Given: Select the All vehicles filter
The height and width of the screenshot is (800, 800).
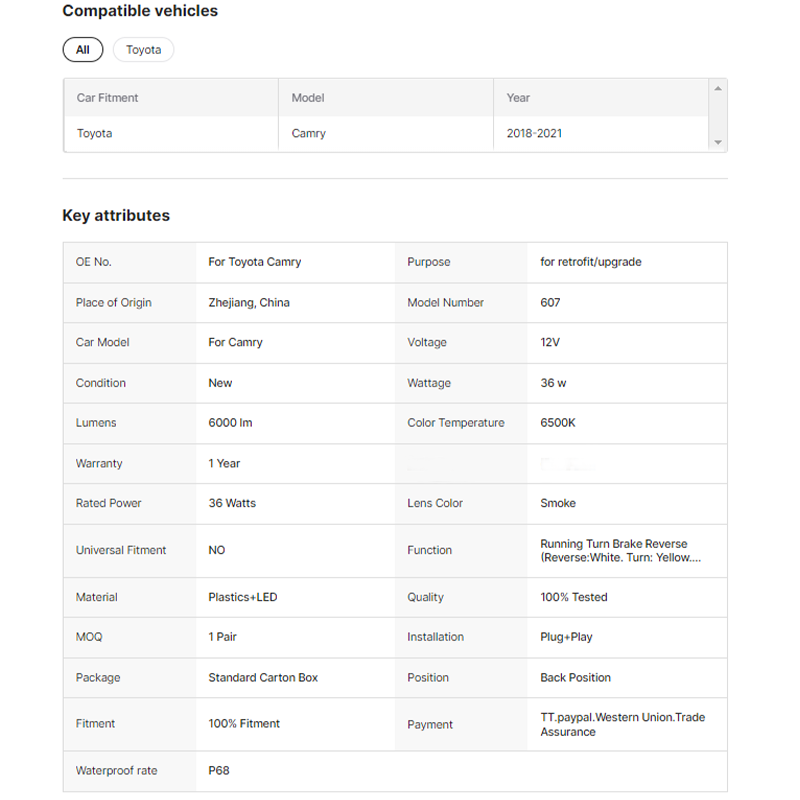Looking at the screenshot, I should (x=82, y=50).
